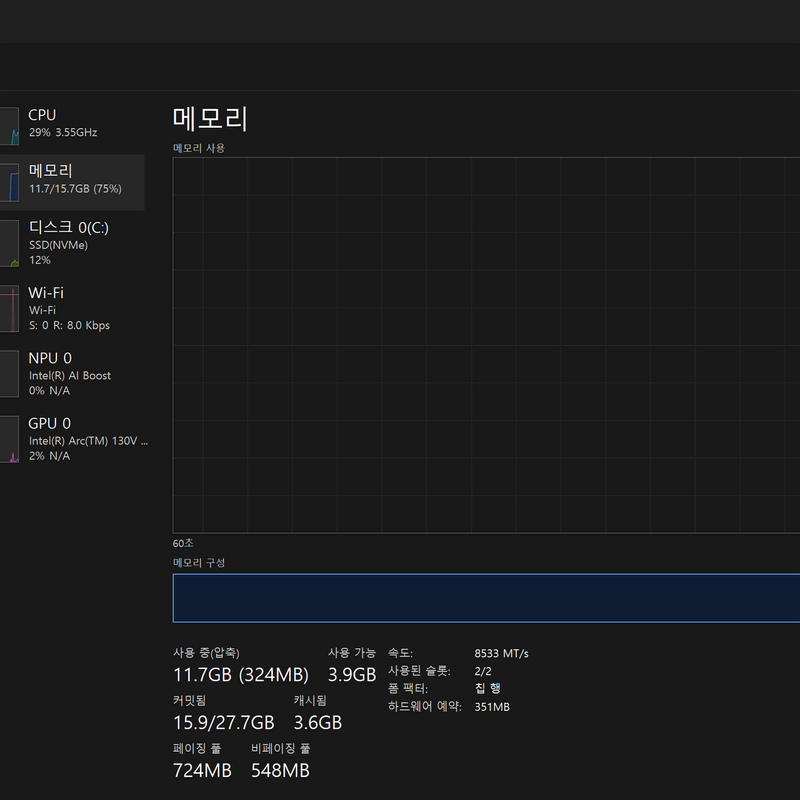Select the NPU 0 Intel AI Boost item
The width and height of the screenshot is (800, 800).
(x=71, y=373)
